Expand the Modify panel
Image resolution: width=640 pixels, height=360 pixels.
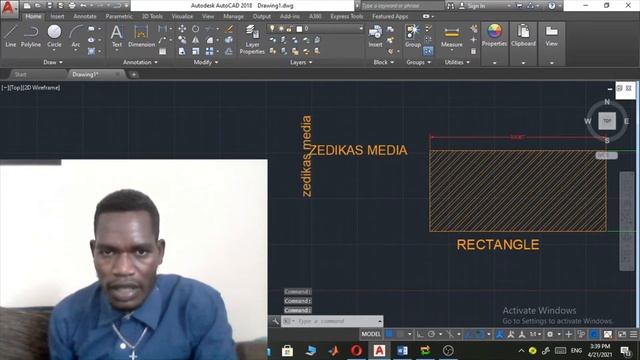coord(206,62)
